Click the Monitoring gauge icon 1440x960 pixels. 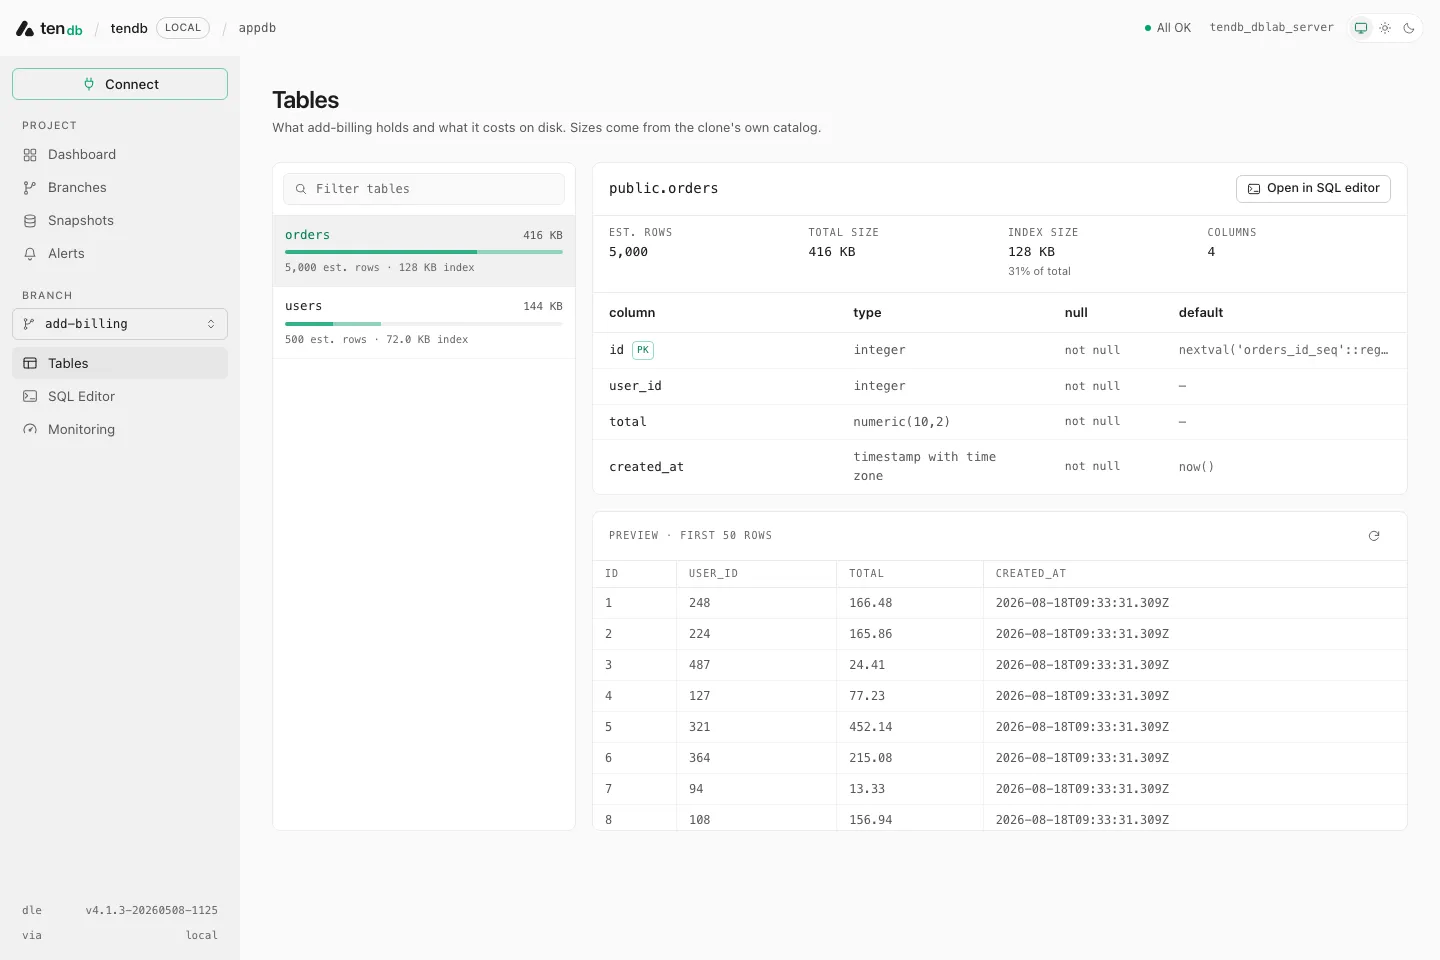[30, 430]
